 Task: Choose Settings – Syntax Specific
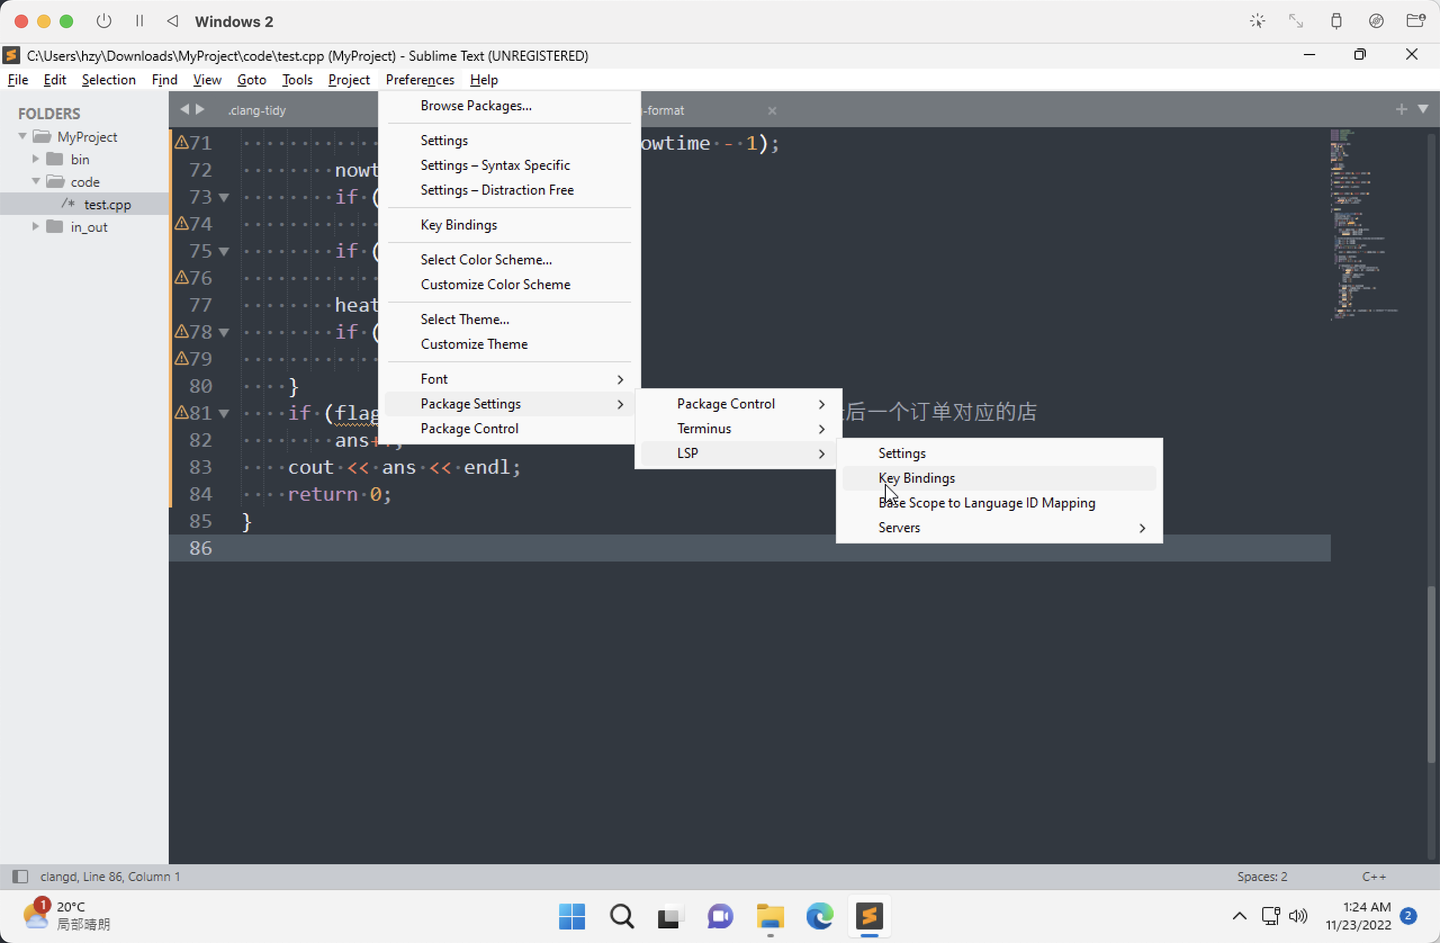click(x=509, y=165)
